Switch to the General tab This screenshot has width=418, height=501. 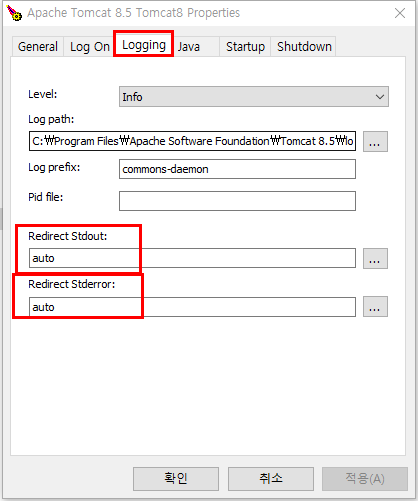[38, 47]
